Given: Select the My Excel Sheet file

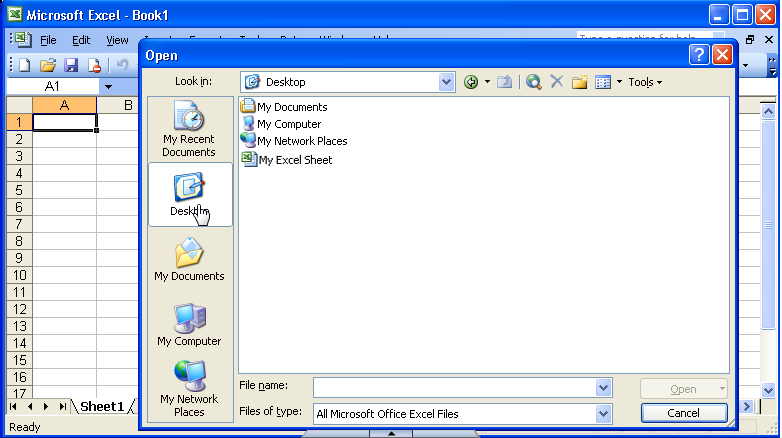Looking at the screenshot, I should point(295,160).
